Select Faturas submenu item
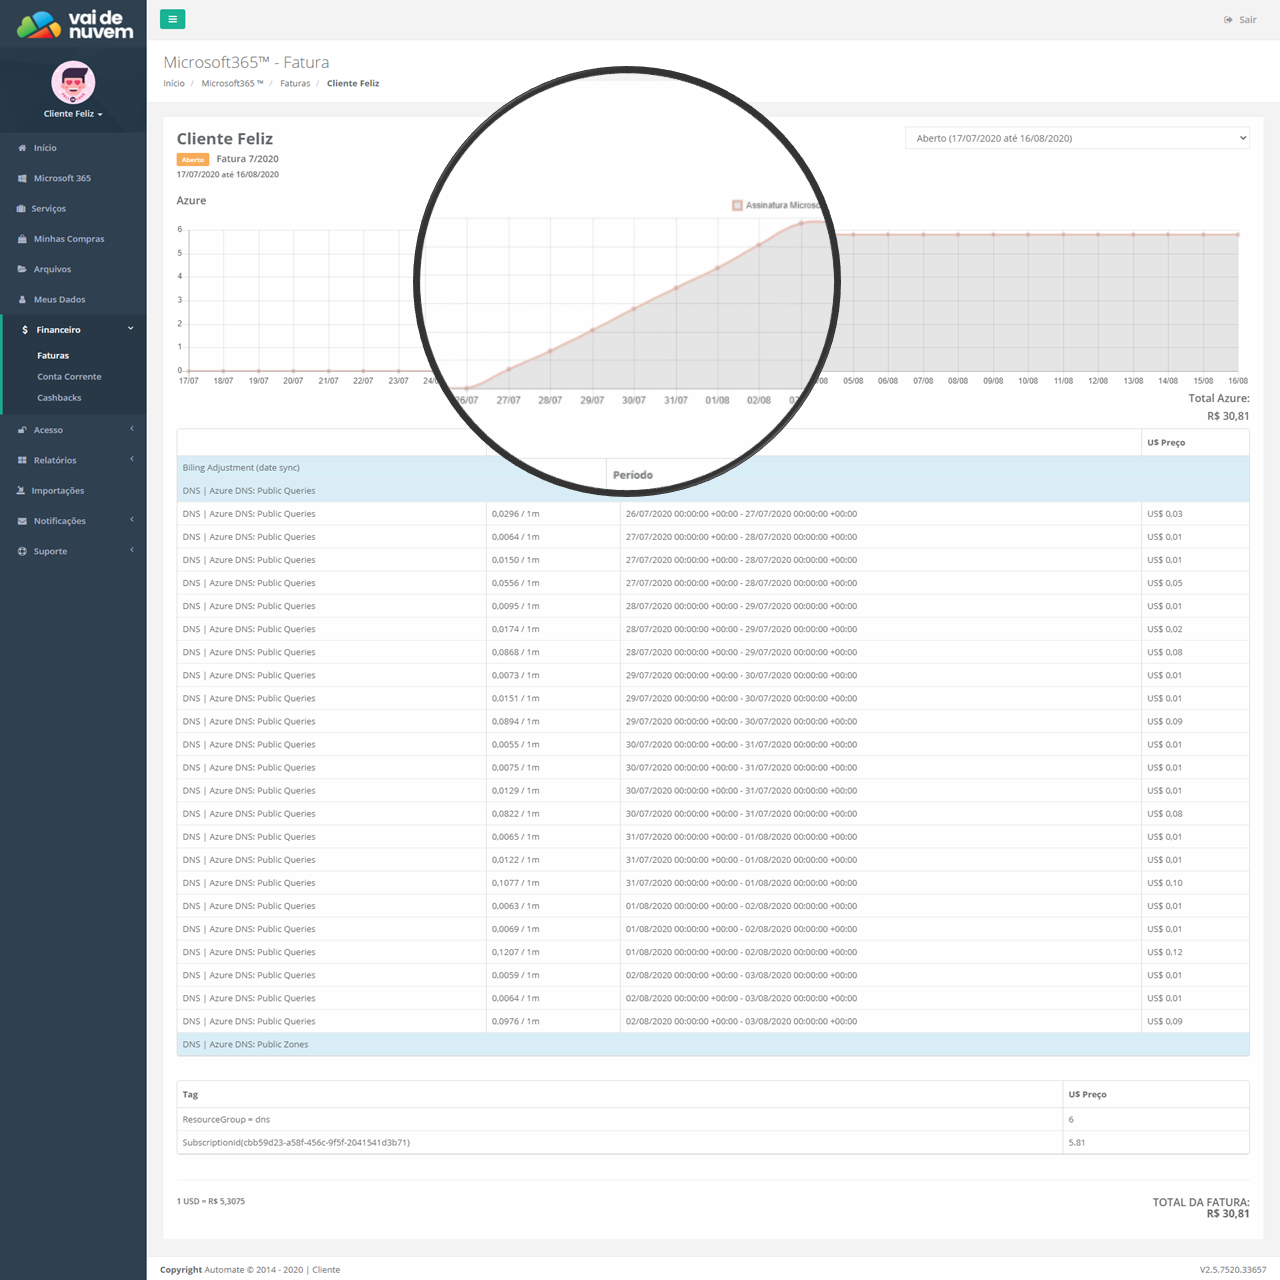The width and height of the screenshot is (1280, 1280). pos(53,356)
